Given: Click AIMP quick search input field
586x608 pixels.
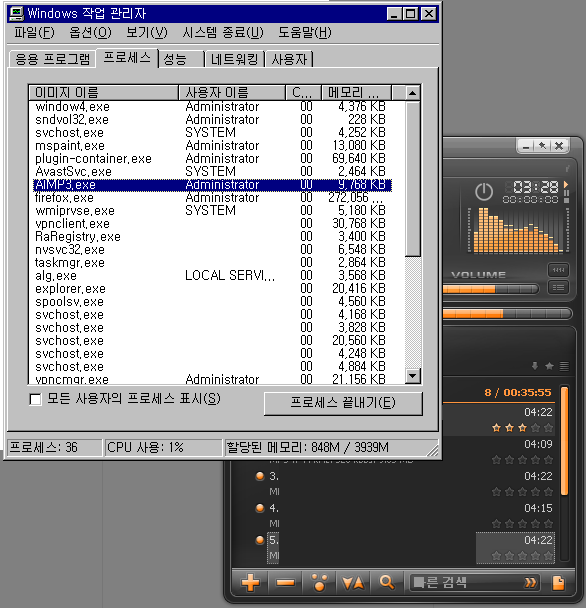Looking at the screenshot, I should coord(465,582).
